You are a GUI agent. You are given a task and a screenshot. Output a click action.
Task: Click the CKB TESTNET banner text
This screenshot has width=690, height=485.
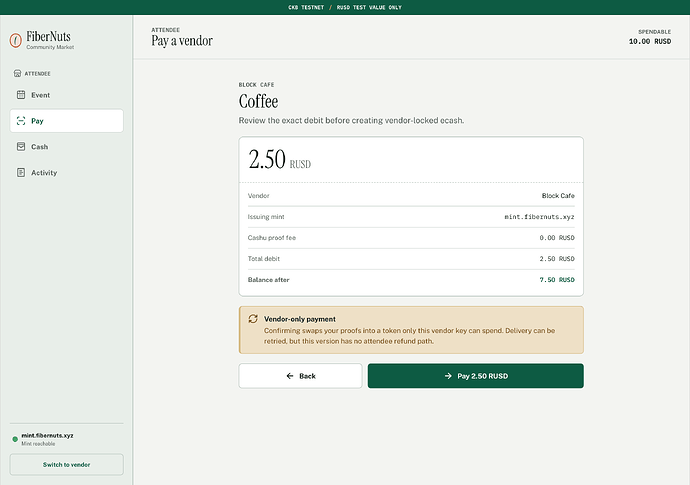pyautogui.click(x=306, y=7)
